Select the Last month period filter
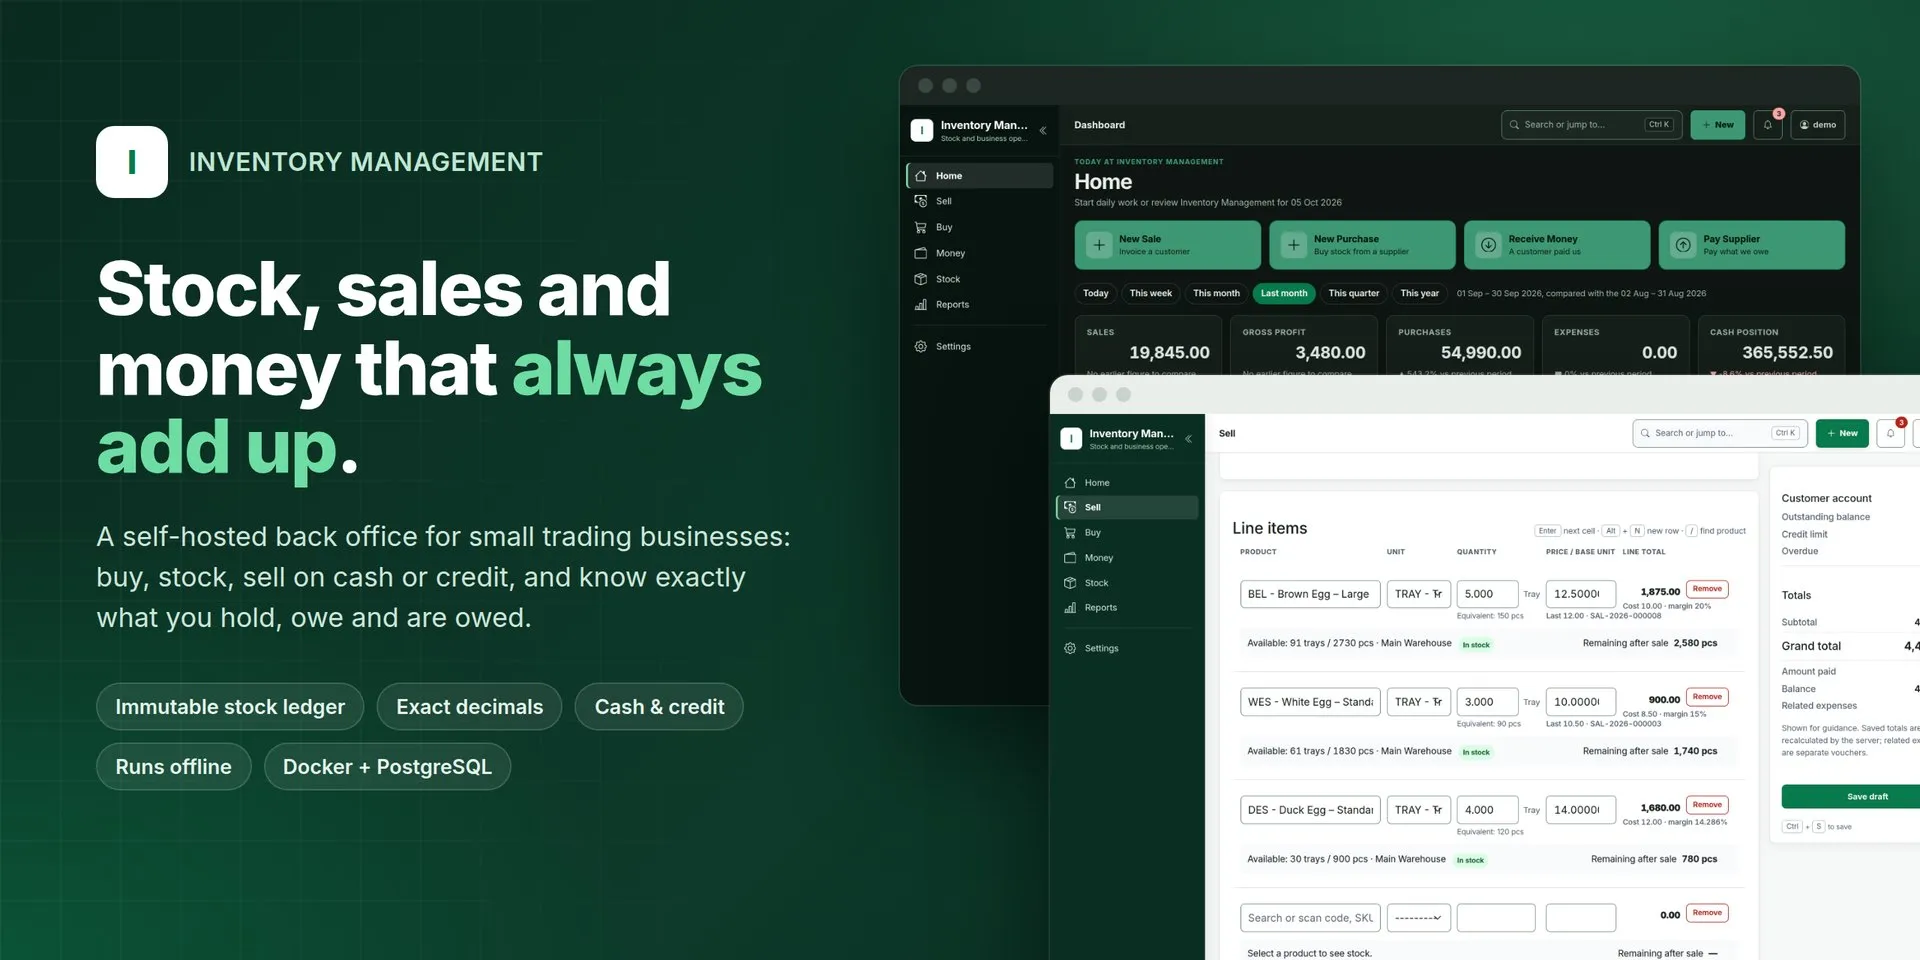 coord(1284,293)
